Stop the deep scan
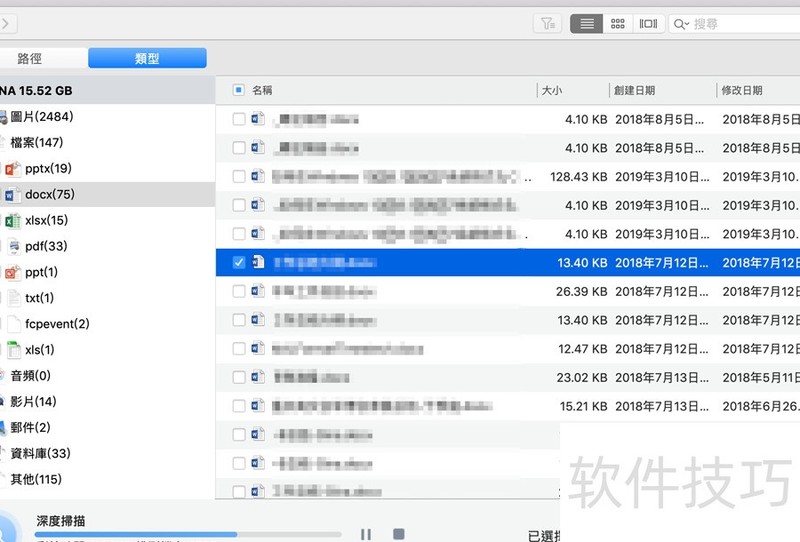Screen dimensions: 800x542 coord(399,534)
